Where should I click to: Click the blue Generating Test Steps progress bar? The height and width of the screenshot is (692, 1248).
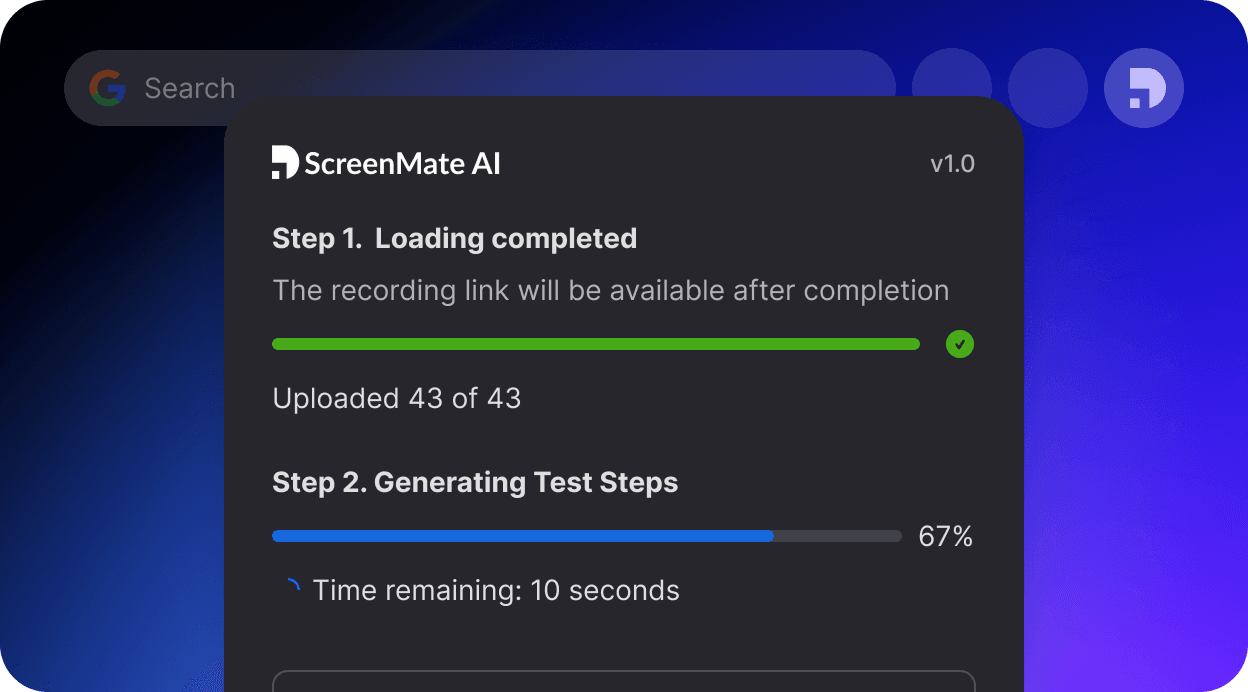522,537
